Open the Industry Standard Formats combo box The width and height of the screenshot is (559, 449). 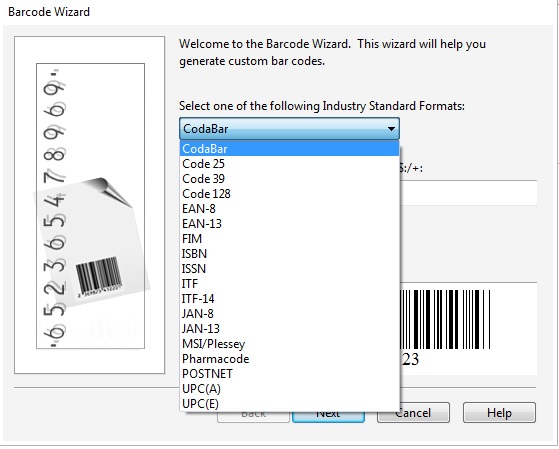tap(289, 128)
